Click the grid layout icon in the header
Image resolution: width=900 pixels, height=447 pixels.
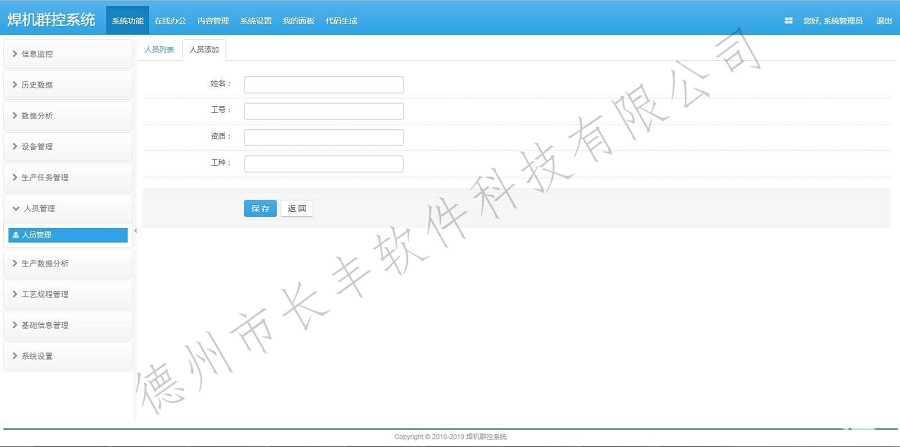788,20
